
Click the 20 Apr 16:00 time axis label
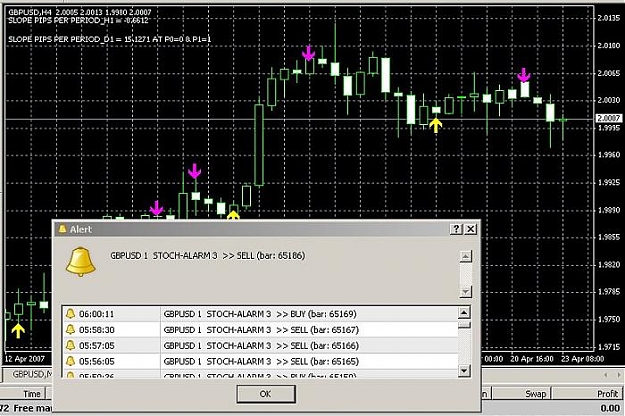pyautogui.click(x=532, y=359)
